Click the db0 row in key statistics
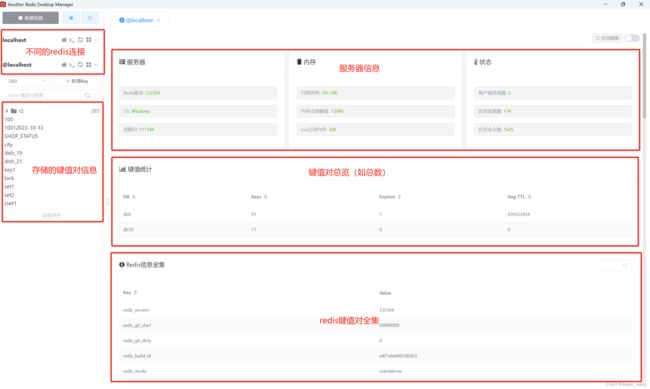 (x=376, y=214)
